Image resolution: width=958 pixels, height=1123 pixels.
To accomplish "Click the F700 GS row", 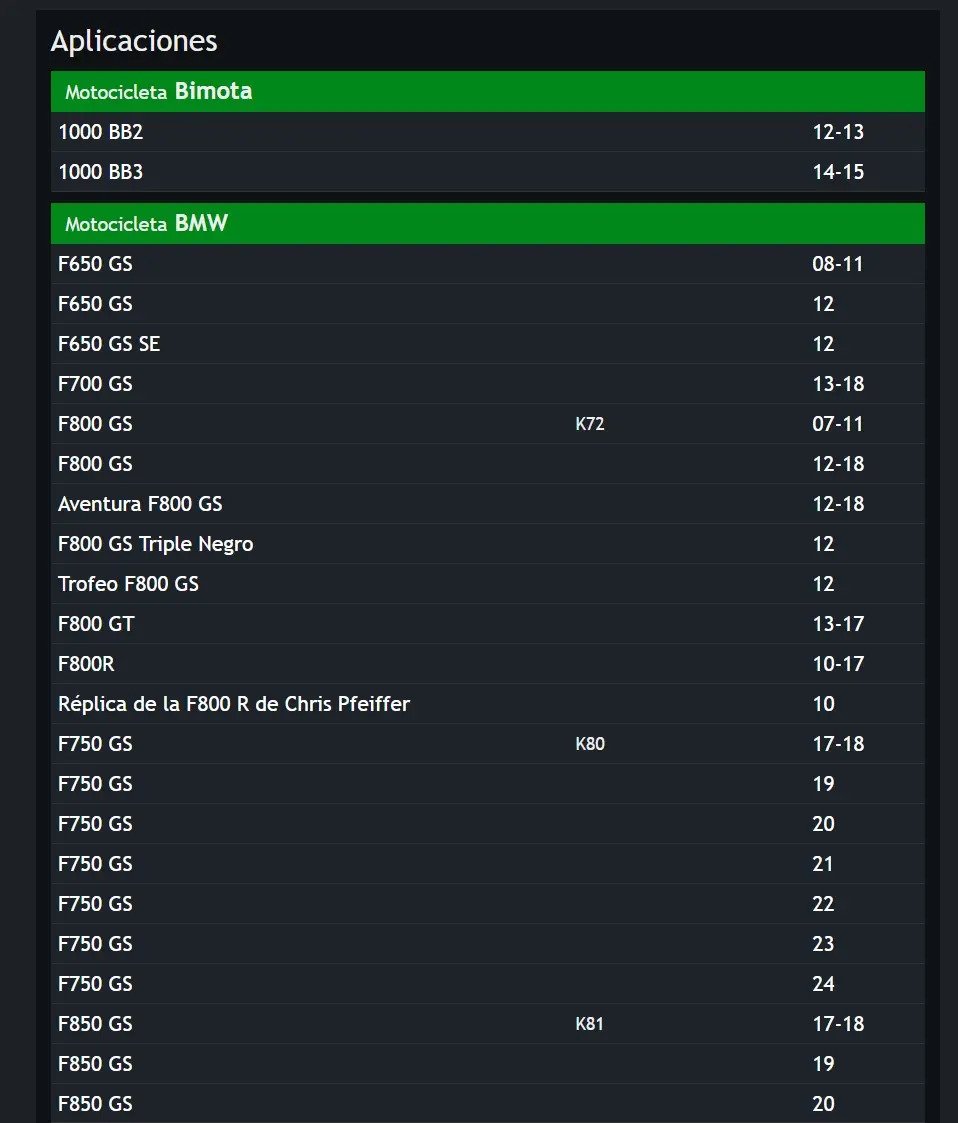I will (x=488, y=384).
